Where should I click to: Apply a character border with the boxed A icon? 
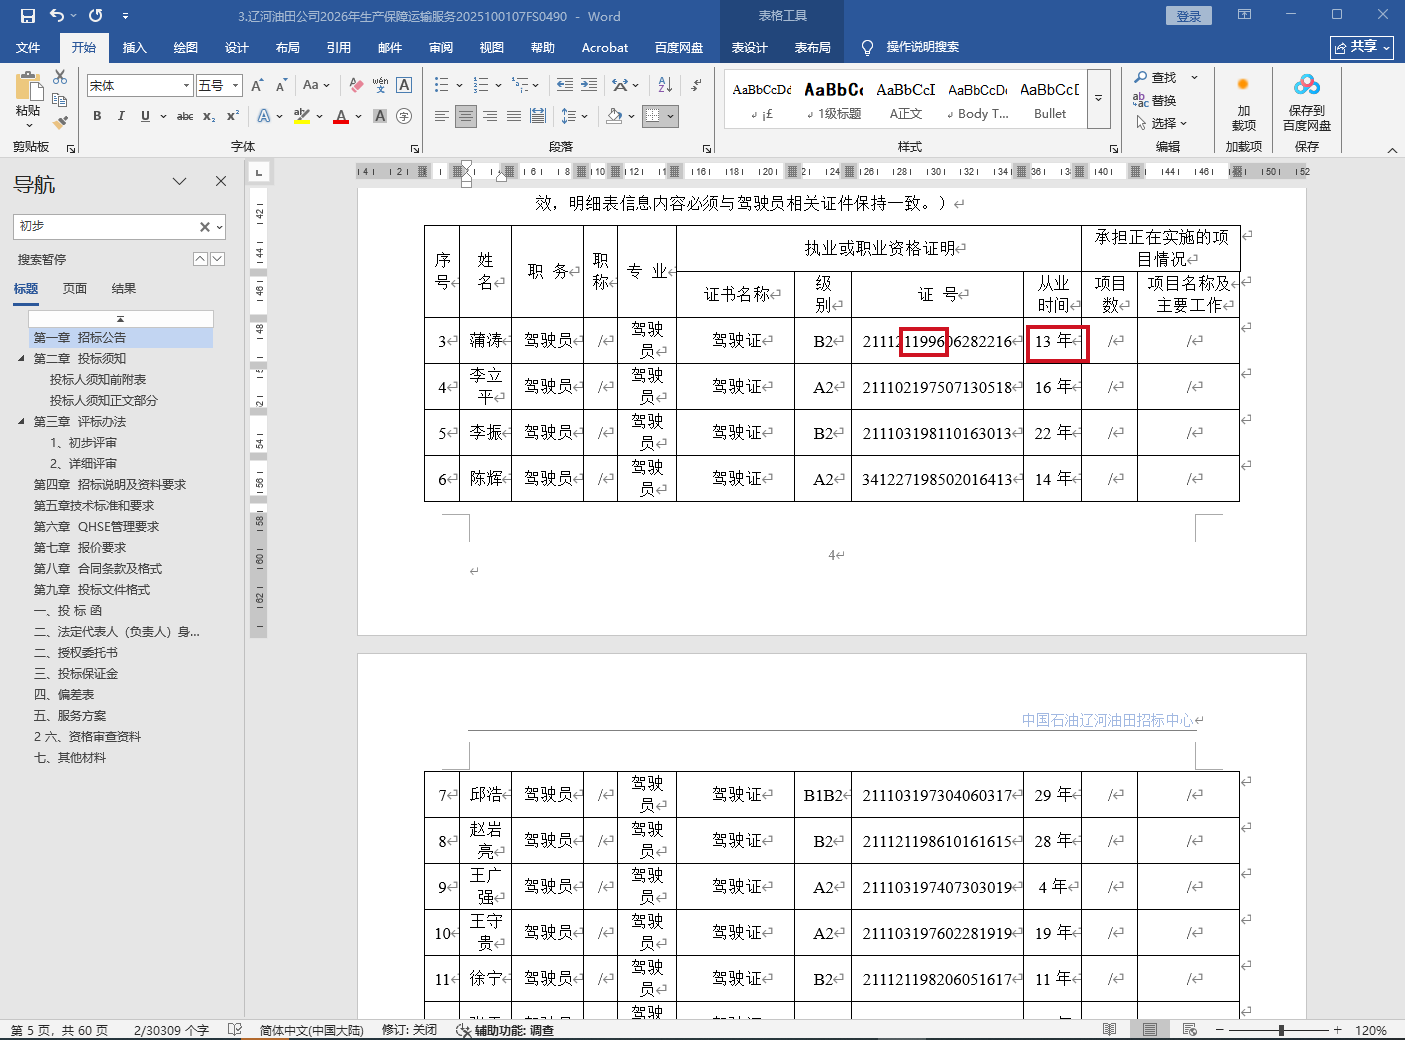point(404,86)
